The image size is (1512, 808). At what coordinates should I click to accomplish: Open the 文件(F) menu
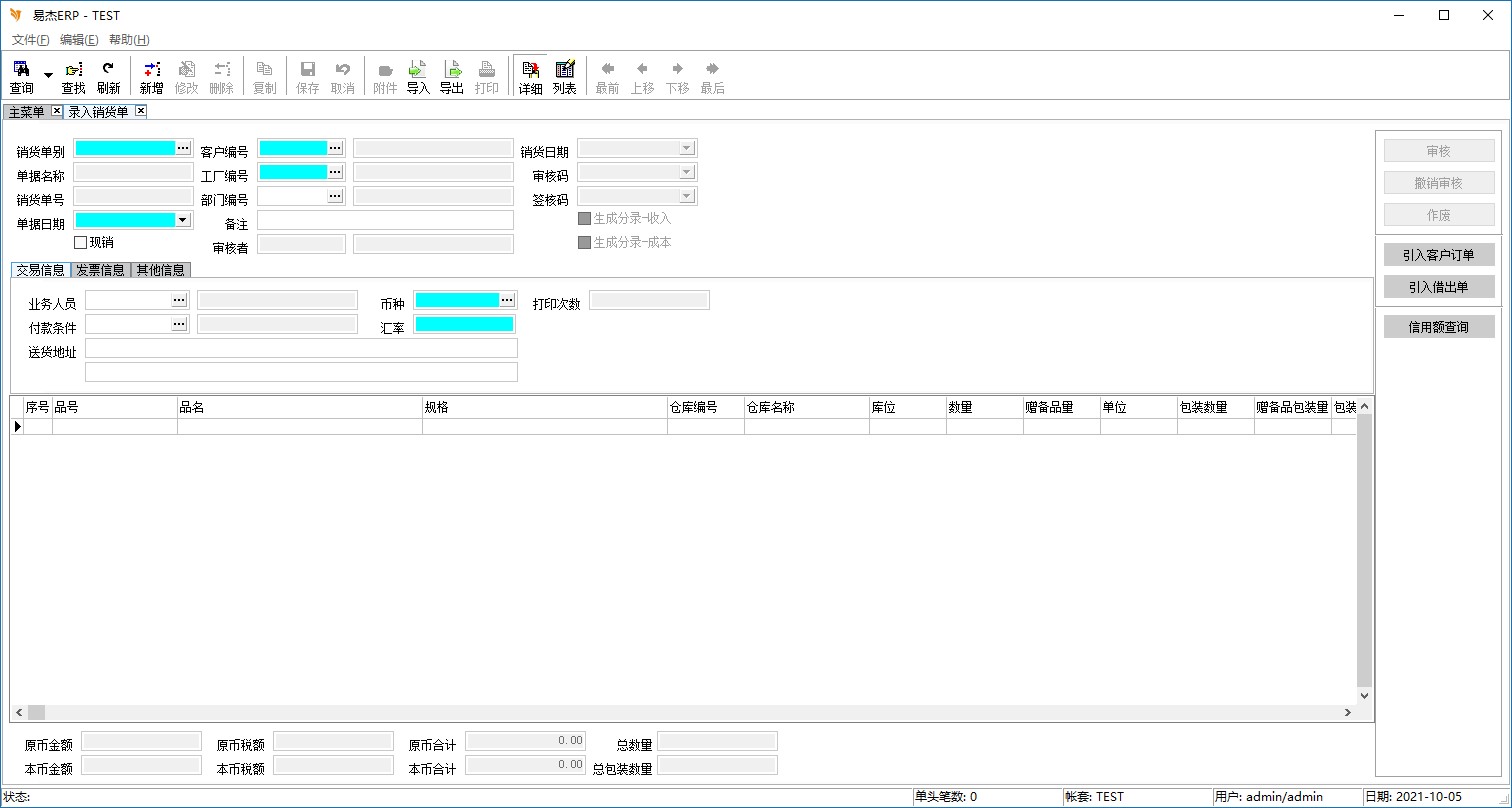click(30, 40)
